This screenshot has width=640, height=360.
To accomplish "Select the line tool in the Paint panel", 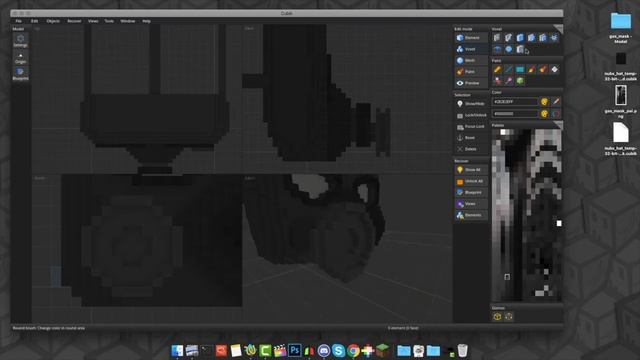I will click(x=509, y=69).
